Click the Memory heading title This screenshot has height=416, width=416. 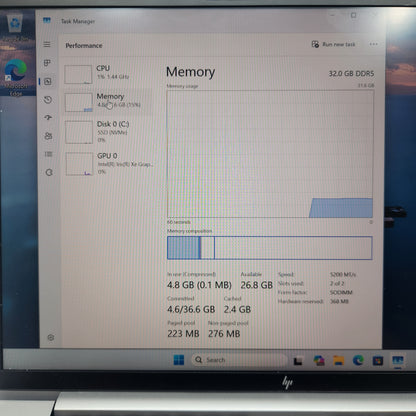point(190,72)
